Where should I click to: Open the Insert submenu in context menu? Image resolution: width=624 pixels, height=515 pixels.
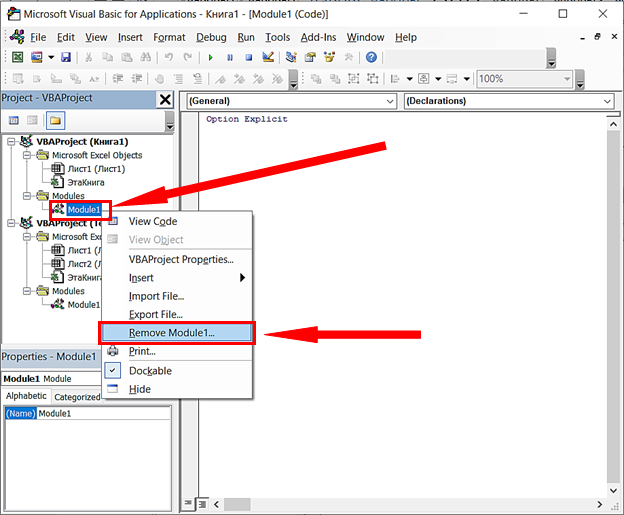(x=177, y=278)
